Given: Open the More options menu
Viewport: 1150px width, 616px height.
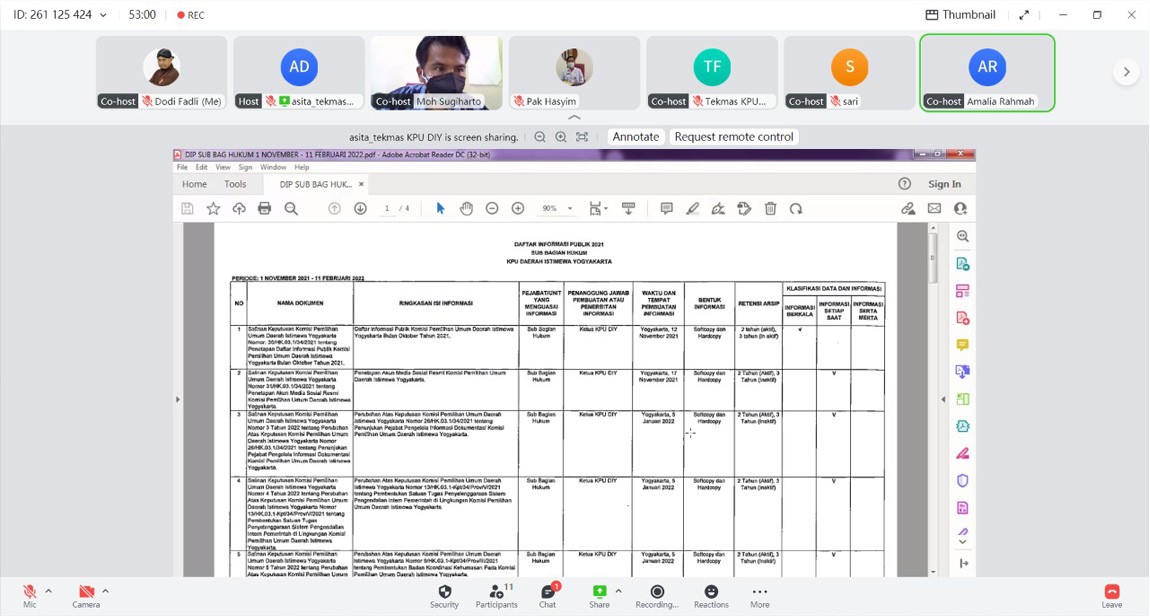Looking at the screenshot, I should [759, 592].
